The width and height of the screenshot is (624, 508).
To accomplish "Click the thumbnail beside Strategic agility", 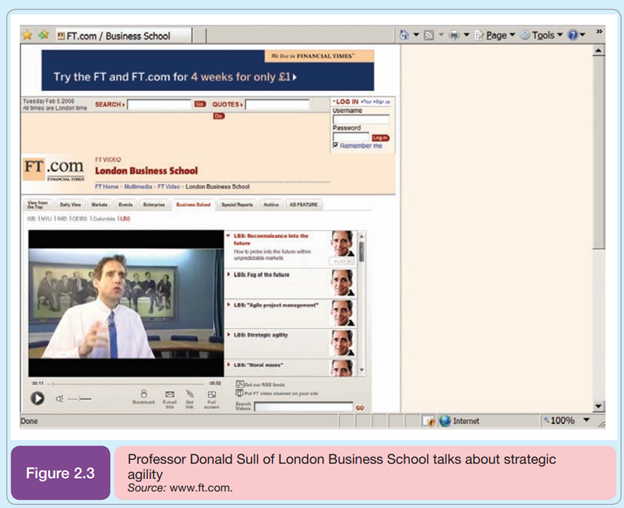I will [342, 343].
